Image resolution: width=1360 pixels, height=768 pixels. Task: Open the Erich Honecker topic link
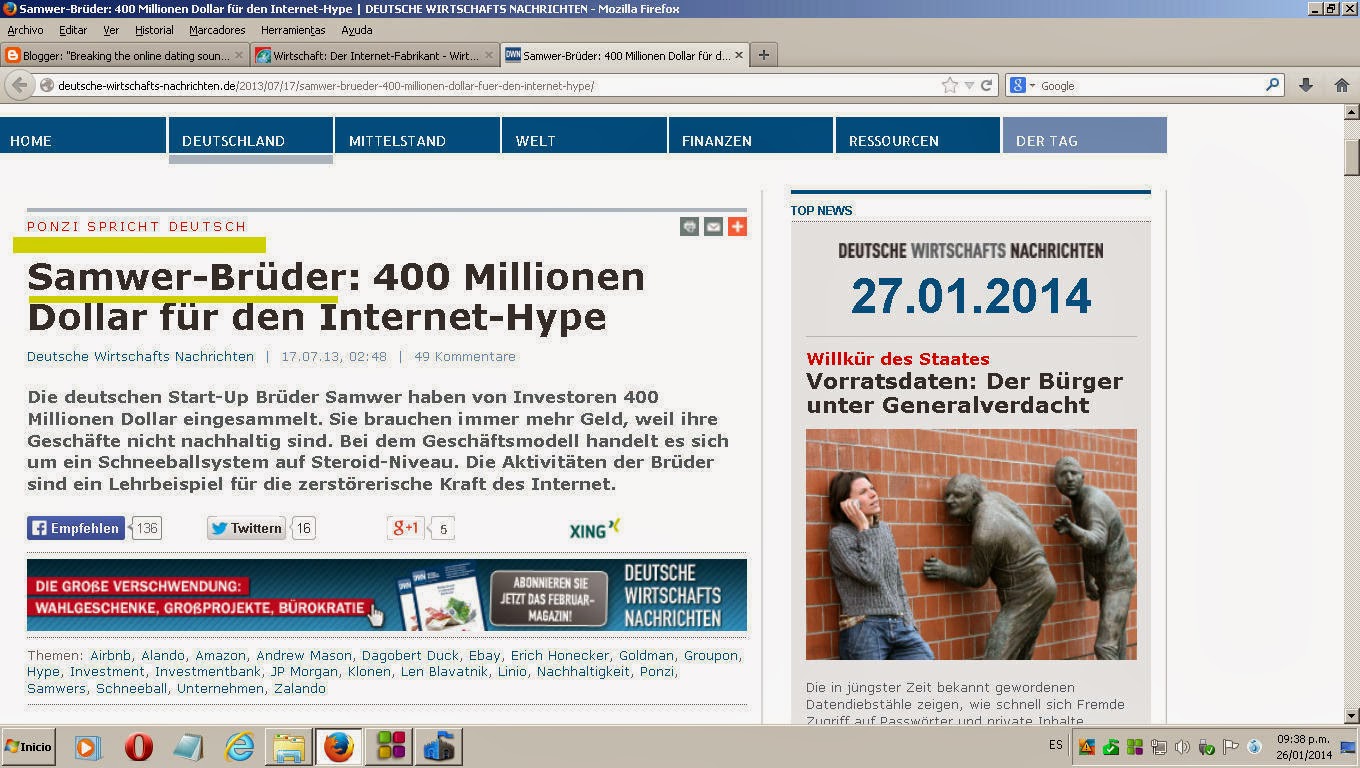point(559,656)
